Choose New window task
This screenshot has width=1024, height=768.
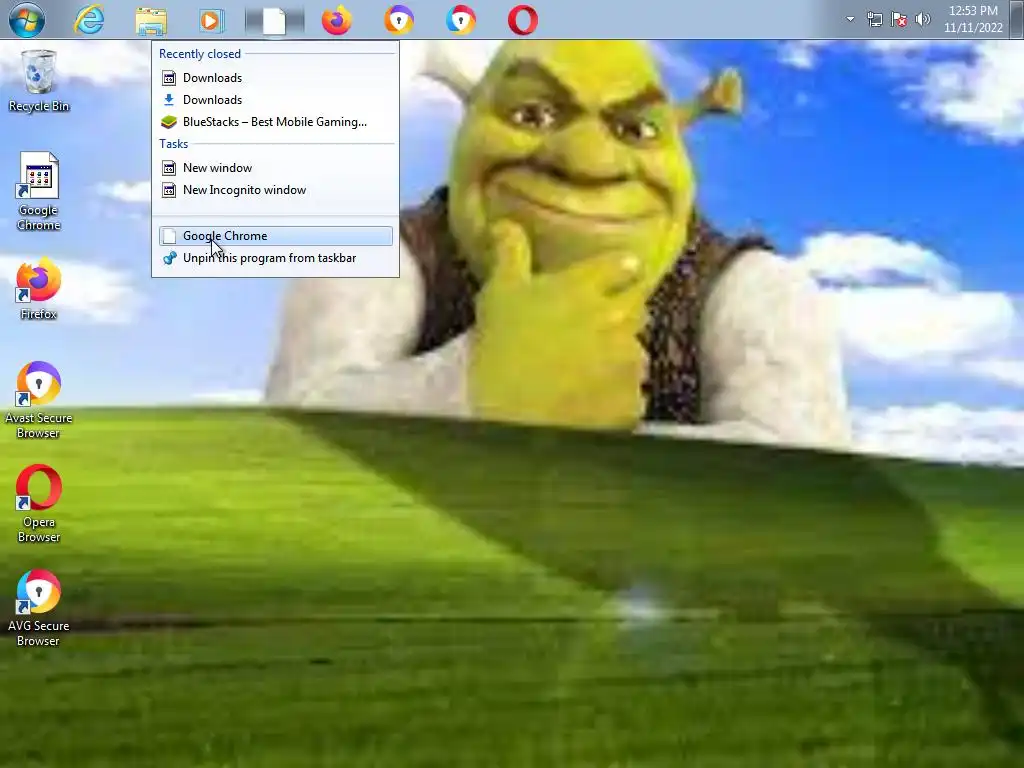276,168
